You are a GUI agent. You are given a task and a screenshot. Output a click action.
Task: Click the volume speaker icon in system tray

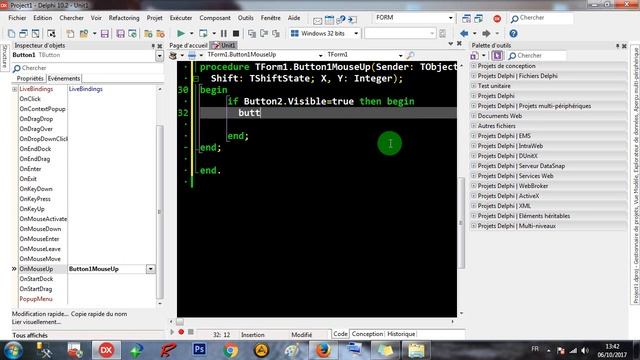click(x=585, y=350)
